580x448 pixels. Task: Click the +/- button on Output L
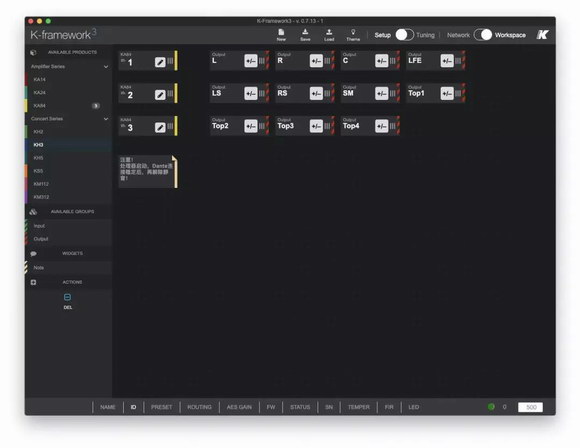click(251, 61)
